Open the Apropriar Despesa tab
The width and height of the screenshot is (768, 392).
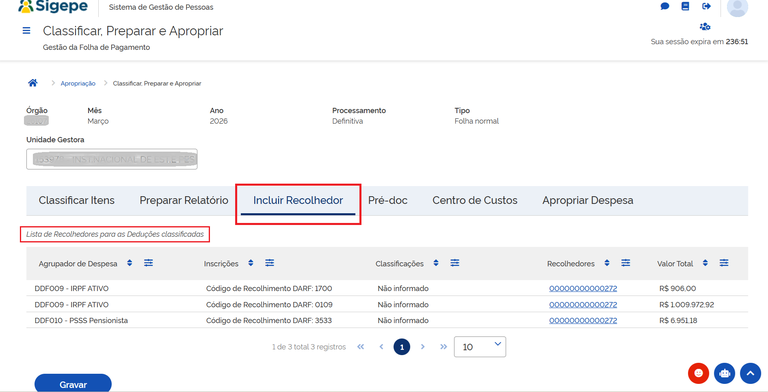588,200
